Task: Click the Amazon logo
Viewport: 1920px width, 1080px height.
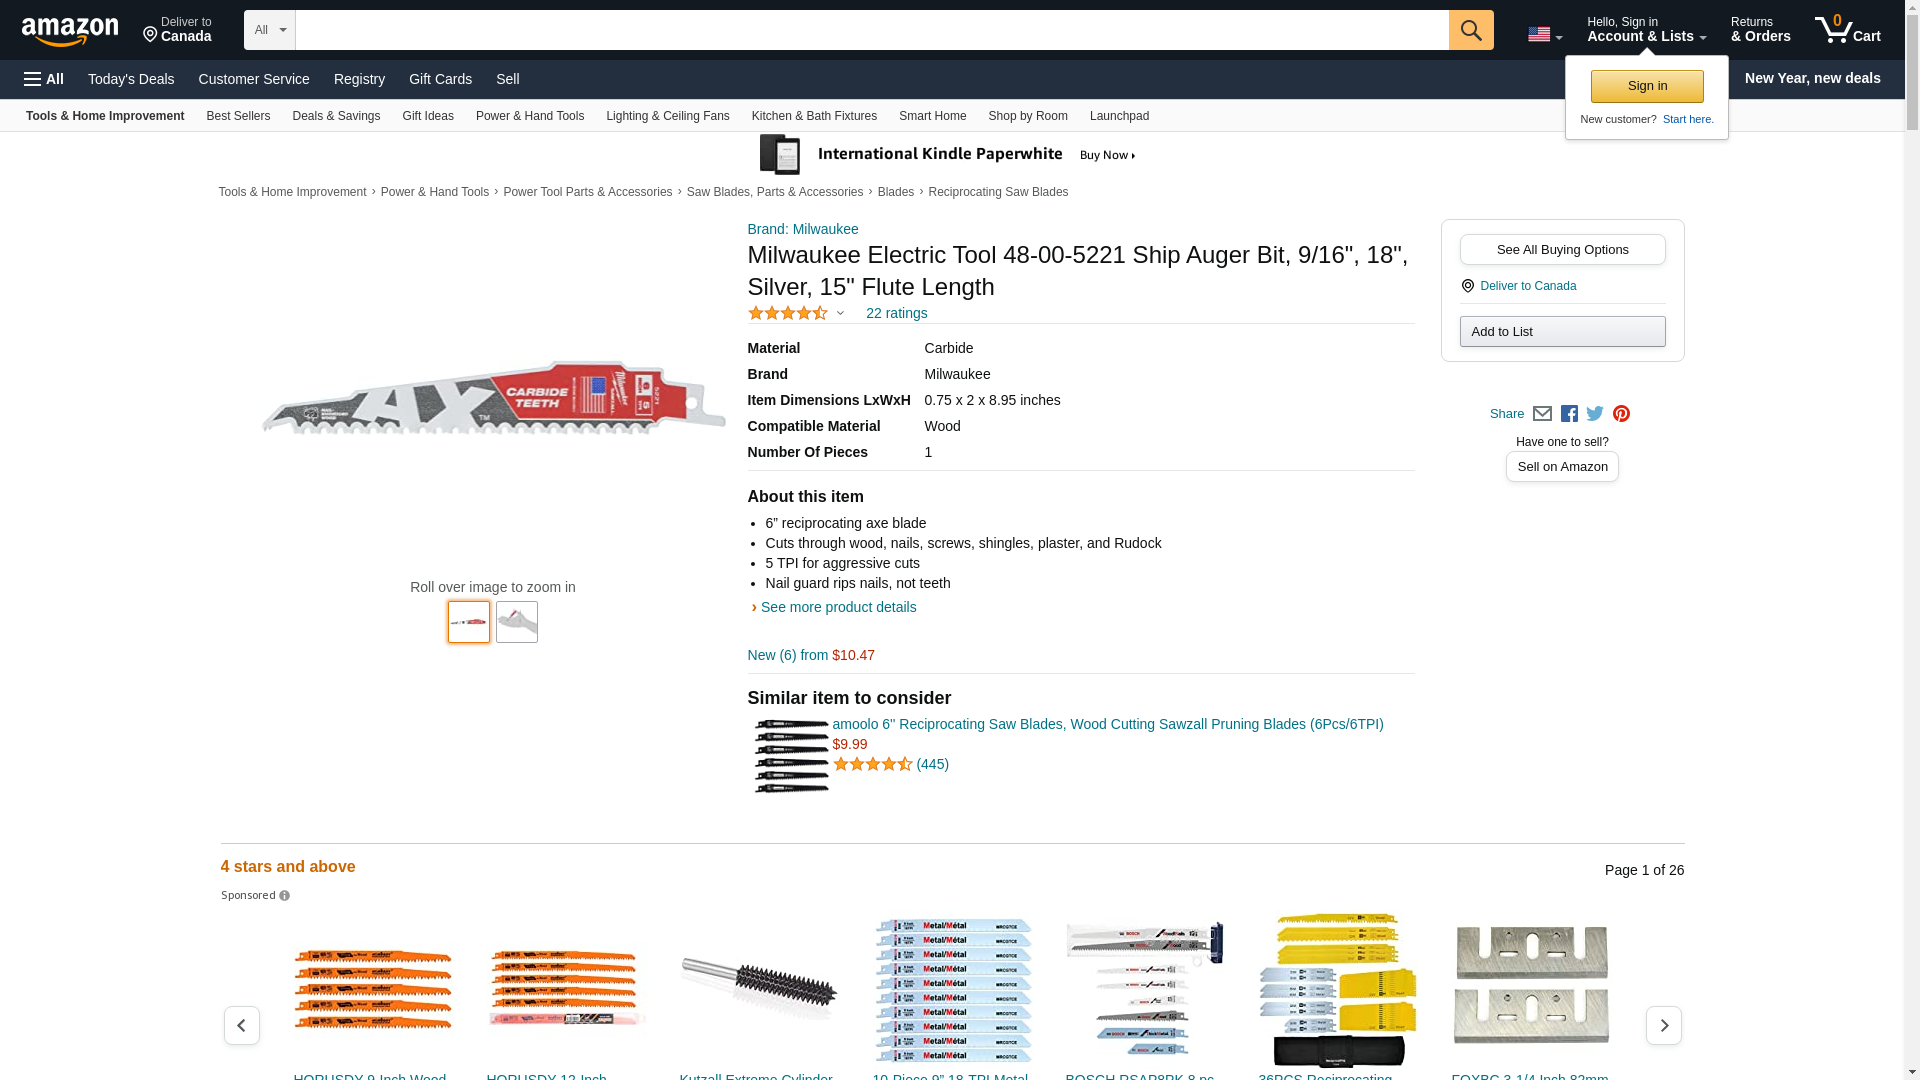Action: (70, 31)
